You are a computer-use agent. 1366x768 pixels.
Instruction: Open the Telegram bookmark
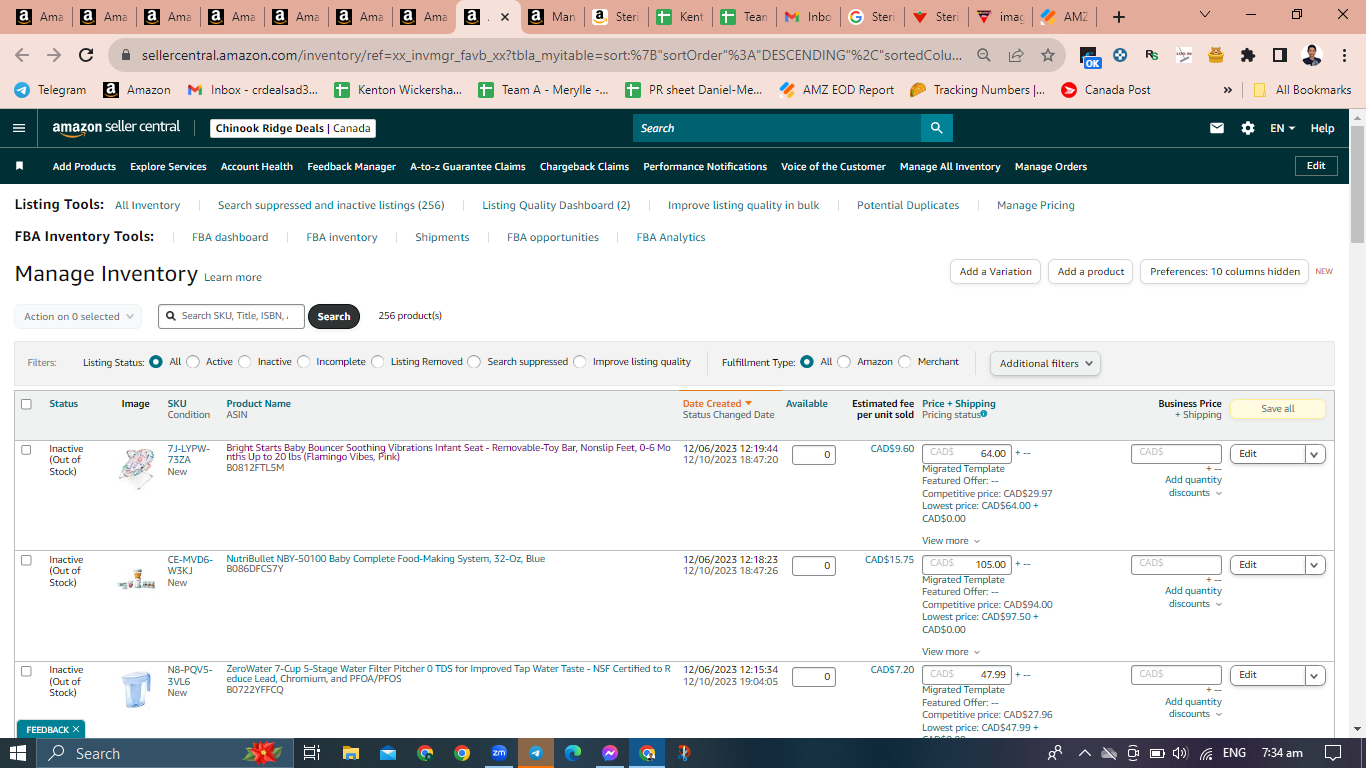(50, 89)
